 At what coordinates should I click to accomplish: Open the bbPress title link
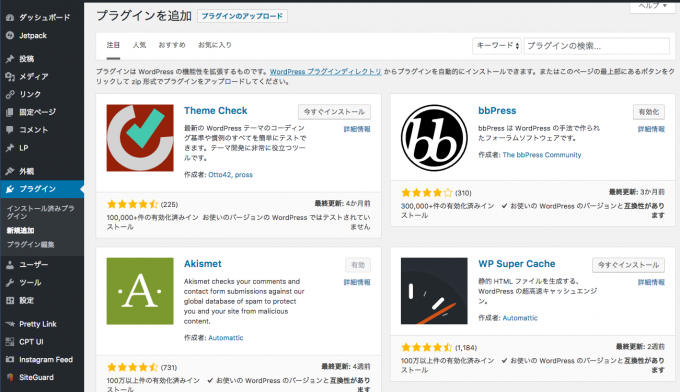point(497,111)
